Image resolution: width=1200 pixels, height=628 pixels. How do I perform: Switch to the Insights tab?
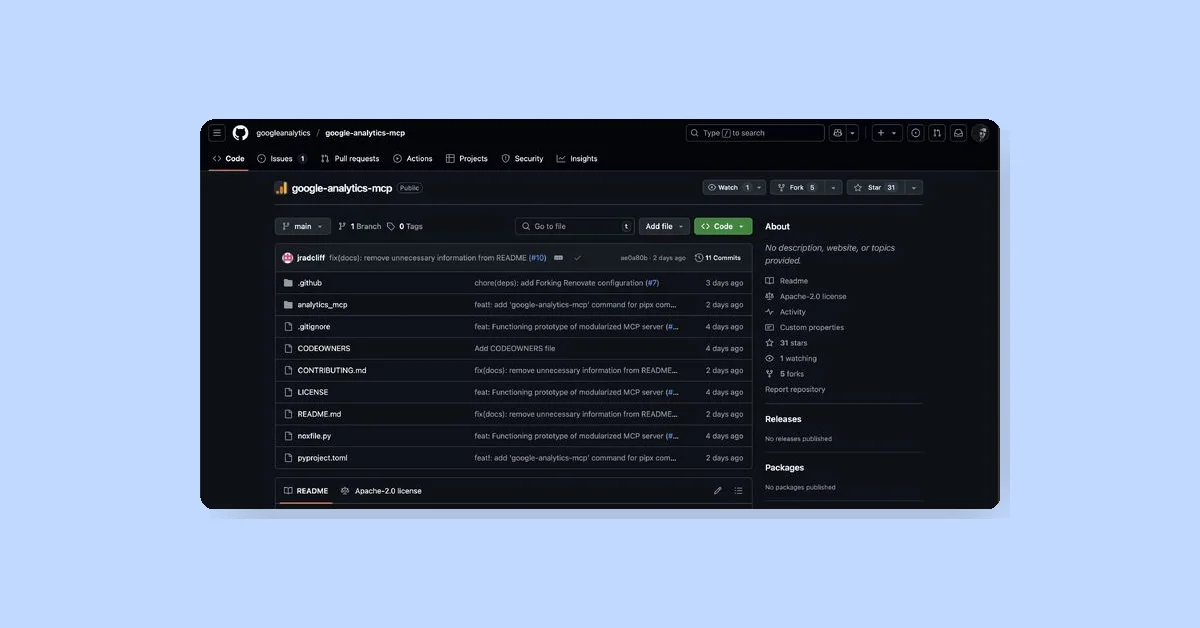pyautogui.click(x=577, y=159)
